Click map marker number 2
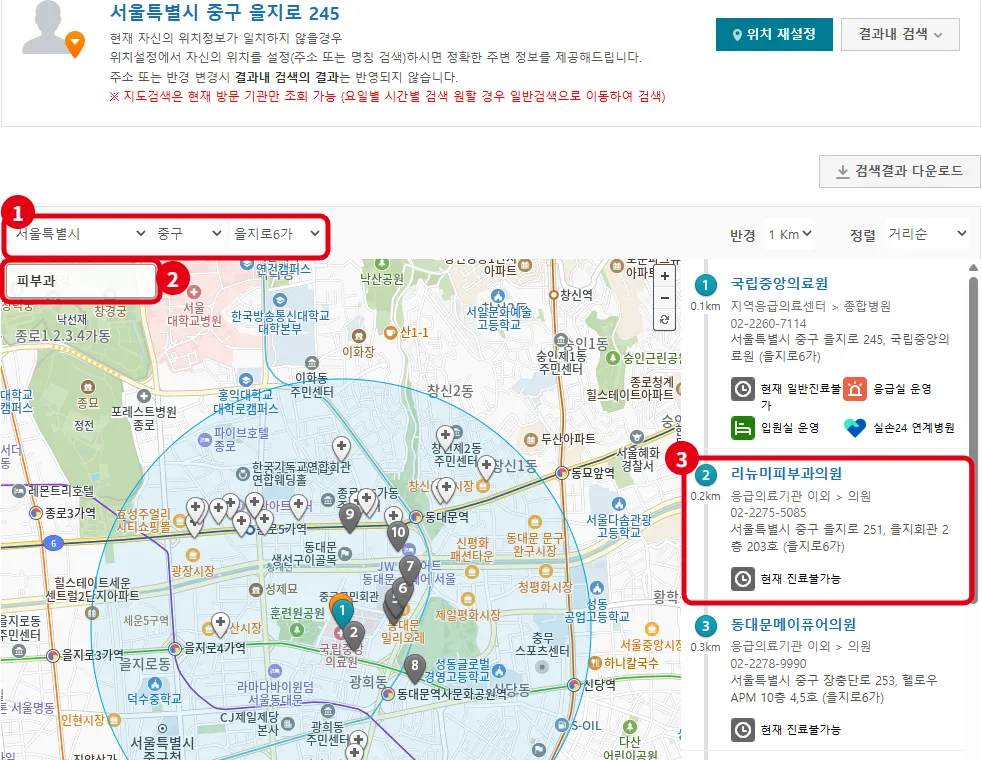This screenshot has height=760, width=982. pos(354,634)
